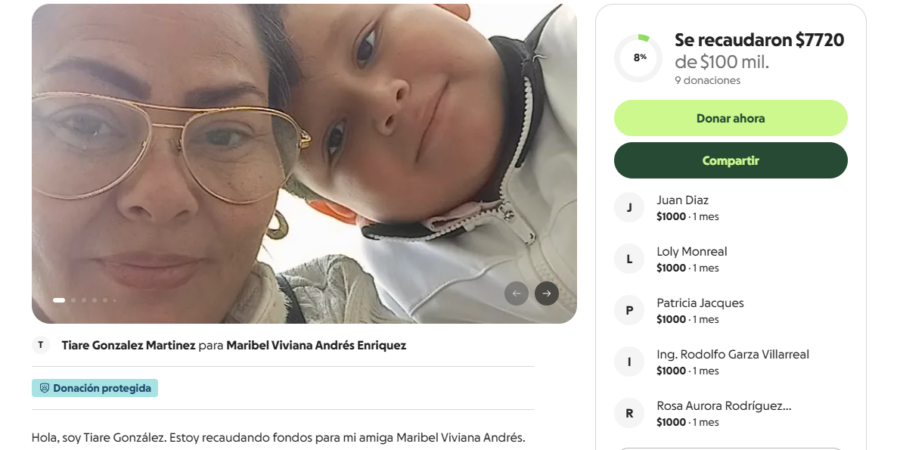This screenshot has height=450, width=900.
Task: Open organizer Tiare Gonzalez Martinez name
Action: coord(129,346)
